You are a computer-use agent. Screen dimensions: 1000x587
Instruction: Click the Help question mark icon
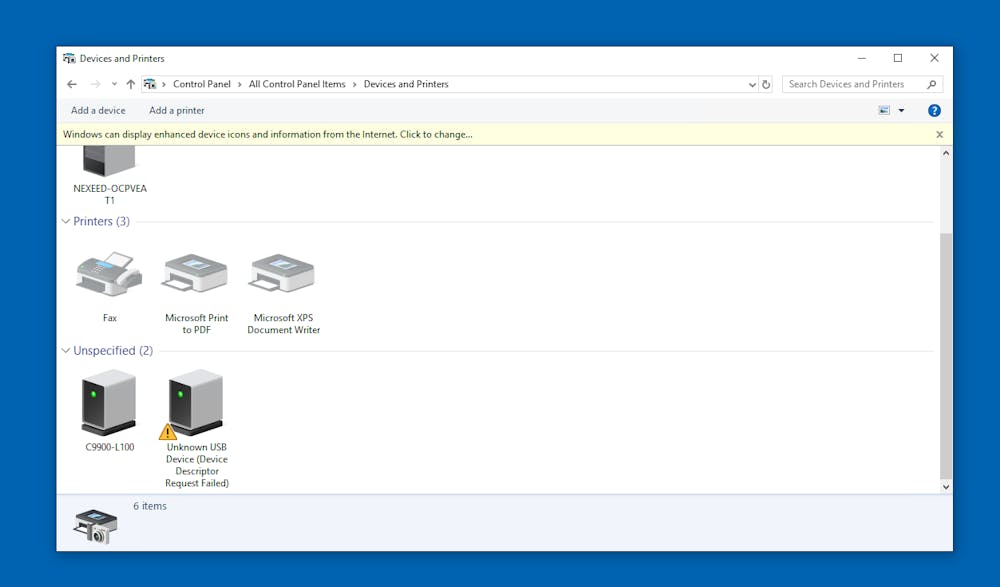tap(934, 110)
